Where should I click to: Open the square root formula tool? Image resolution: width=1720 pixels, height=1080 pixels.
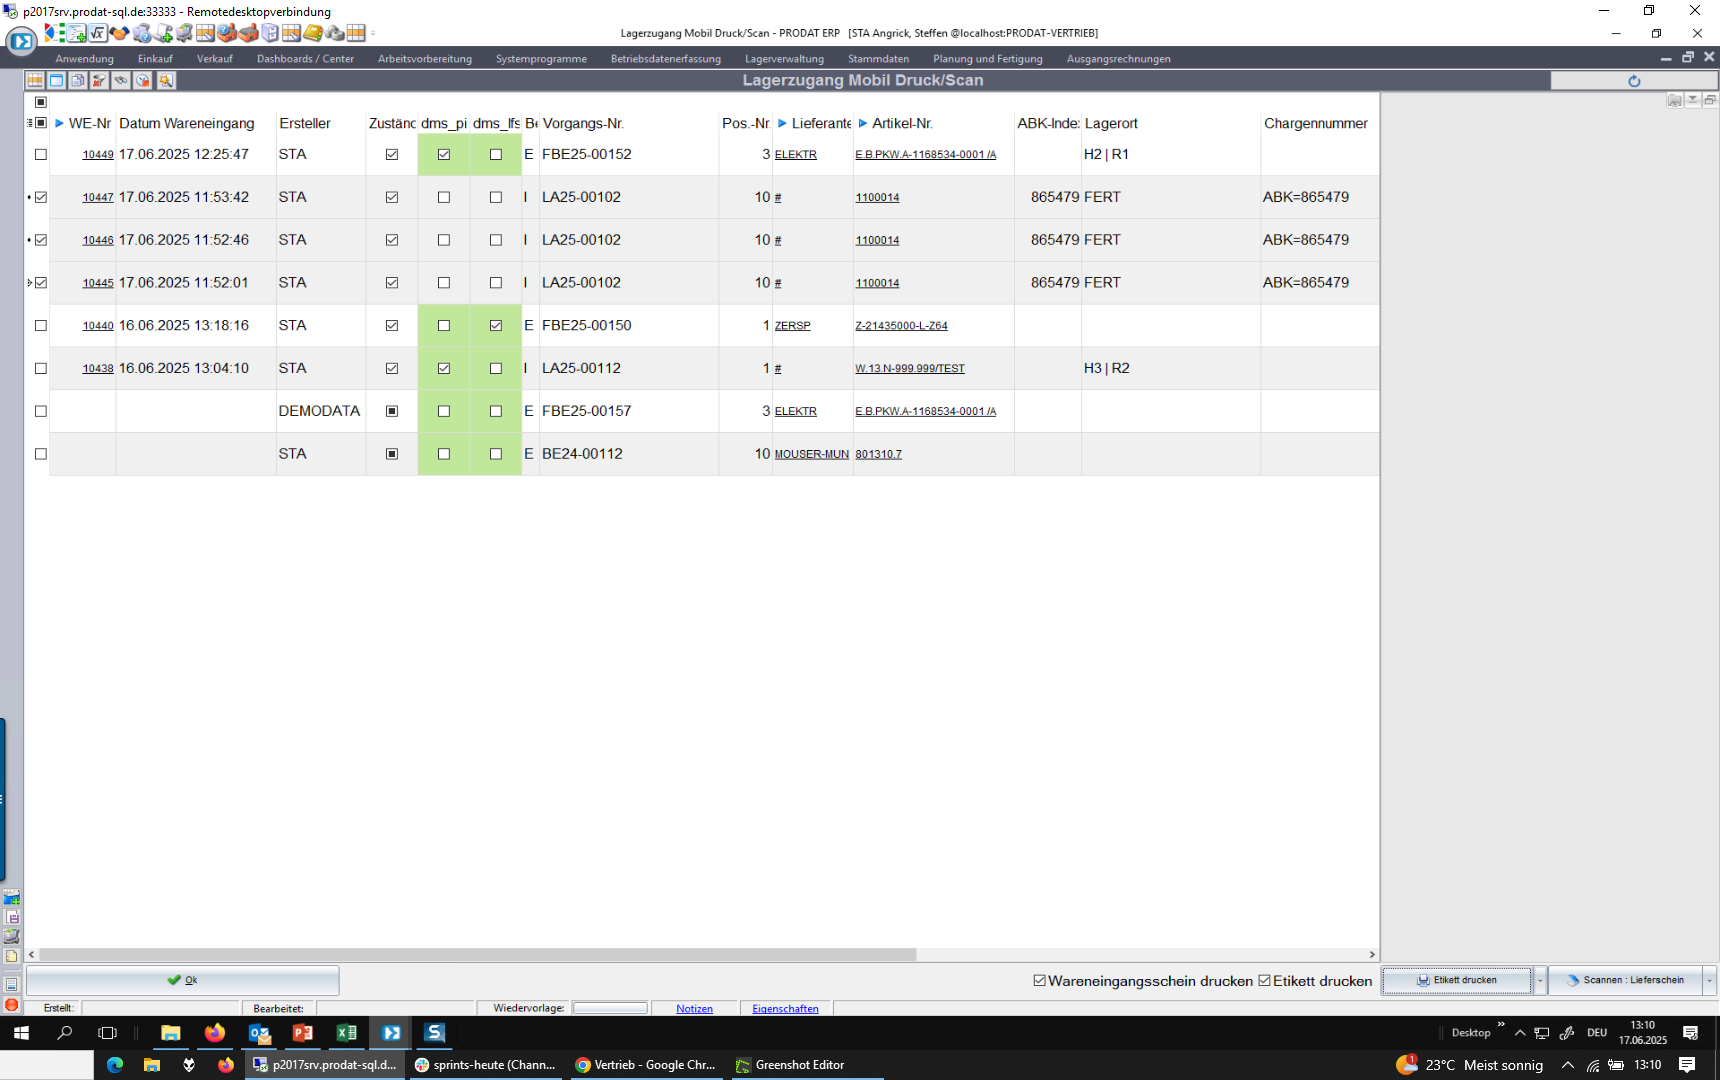(98, 33)
